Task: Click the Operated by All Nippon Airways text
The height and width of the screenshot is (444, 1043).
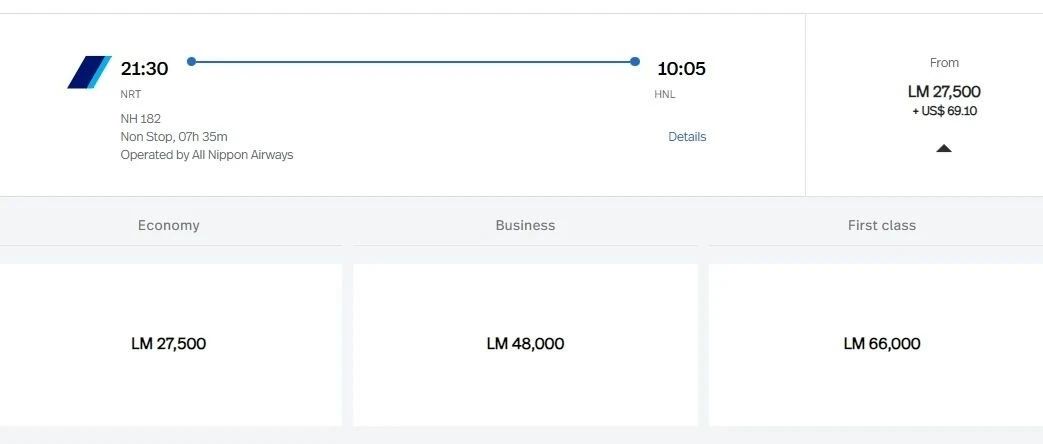Action: [x=207, y=155]
